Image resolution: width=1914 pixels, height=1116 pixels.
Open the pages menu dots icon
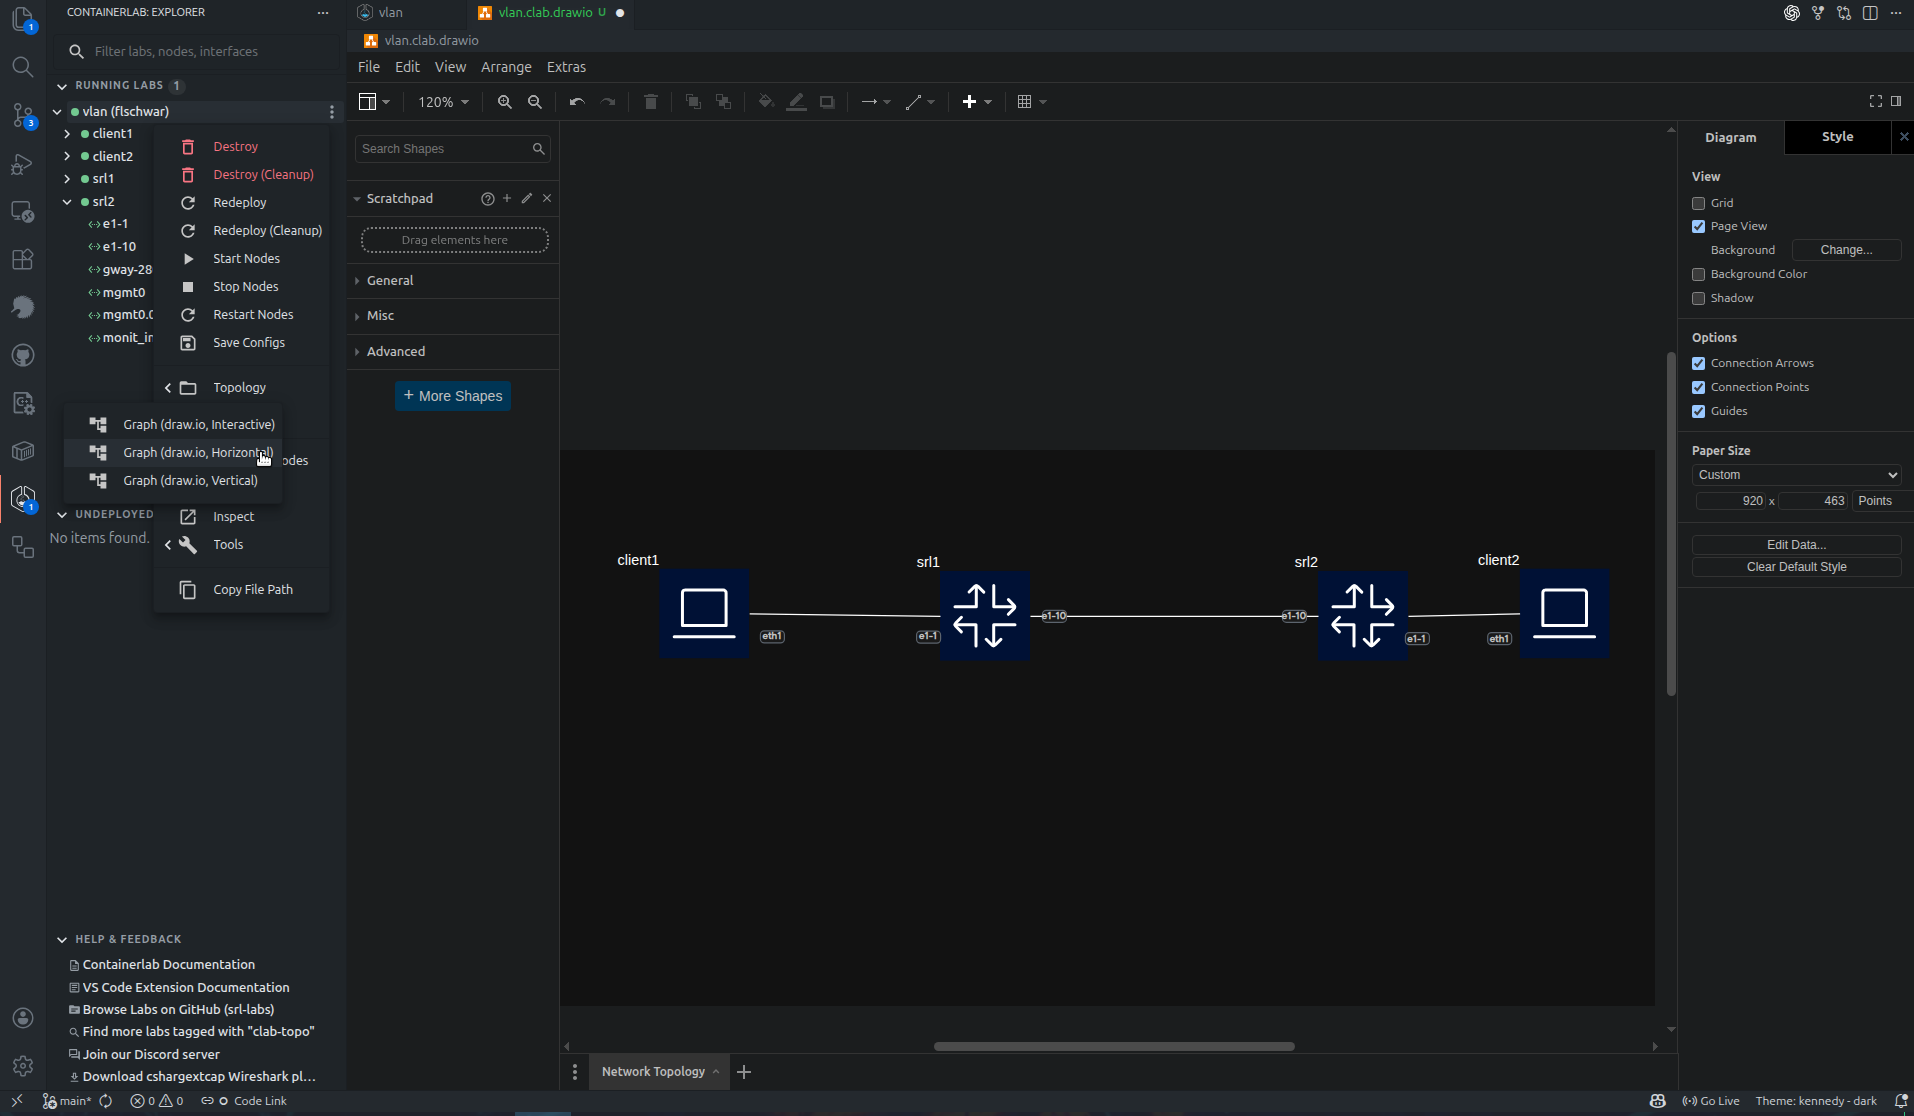(x=575, y=1072)
